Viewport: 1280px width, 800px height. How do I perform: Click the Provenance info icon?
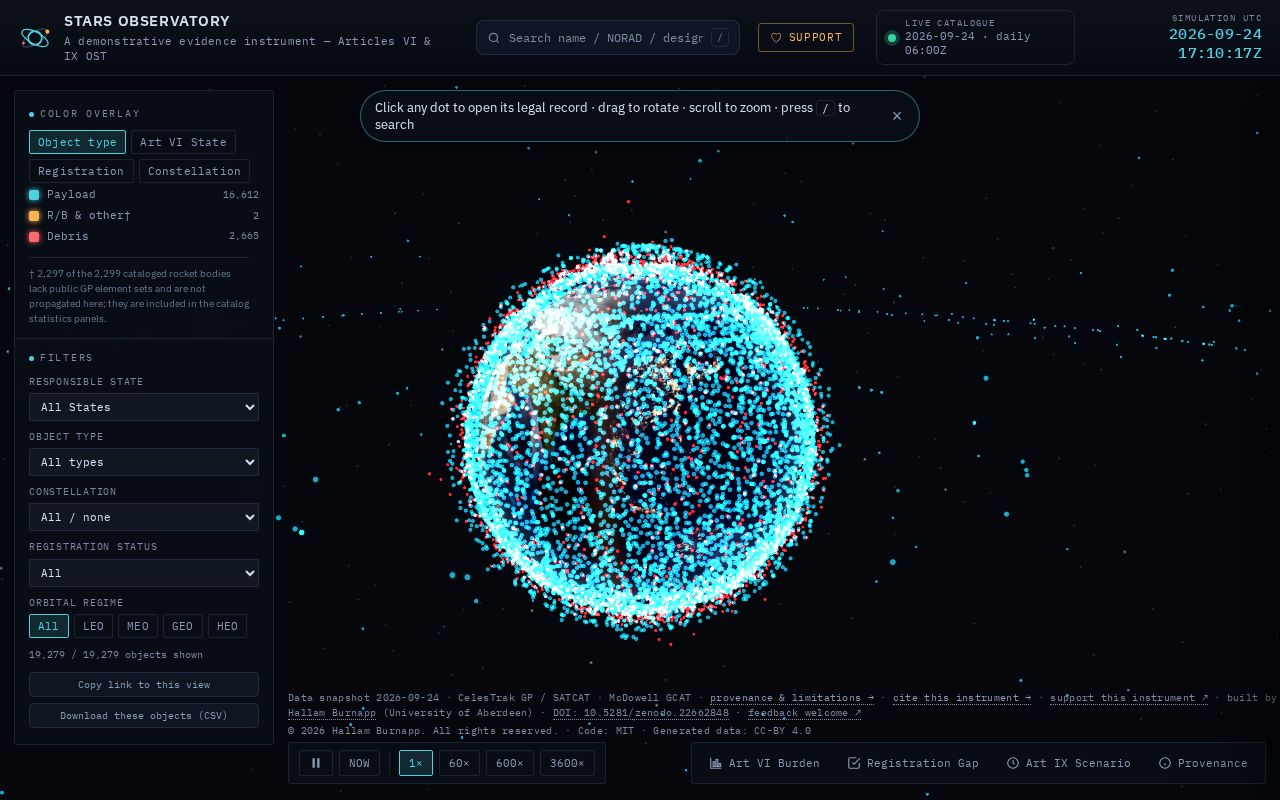click(x=1165, y=763)
